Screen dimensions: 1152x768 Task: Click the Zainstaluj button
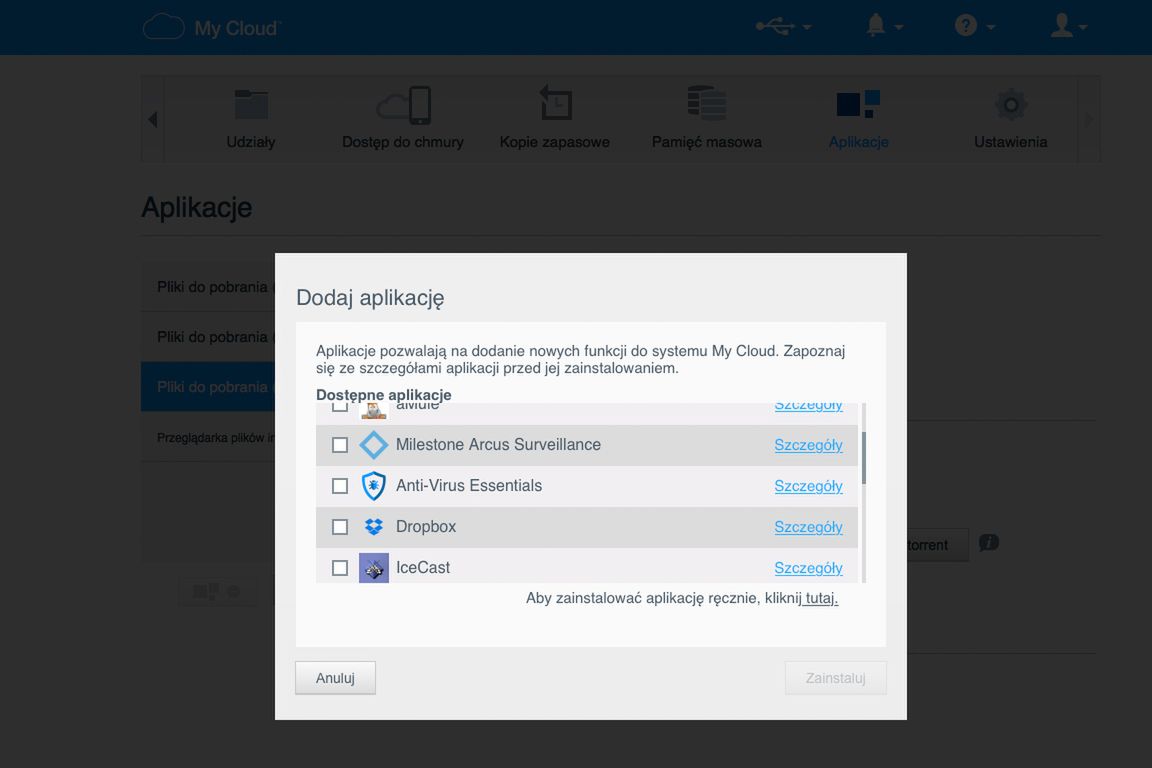click(835, 678)
